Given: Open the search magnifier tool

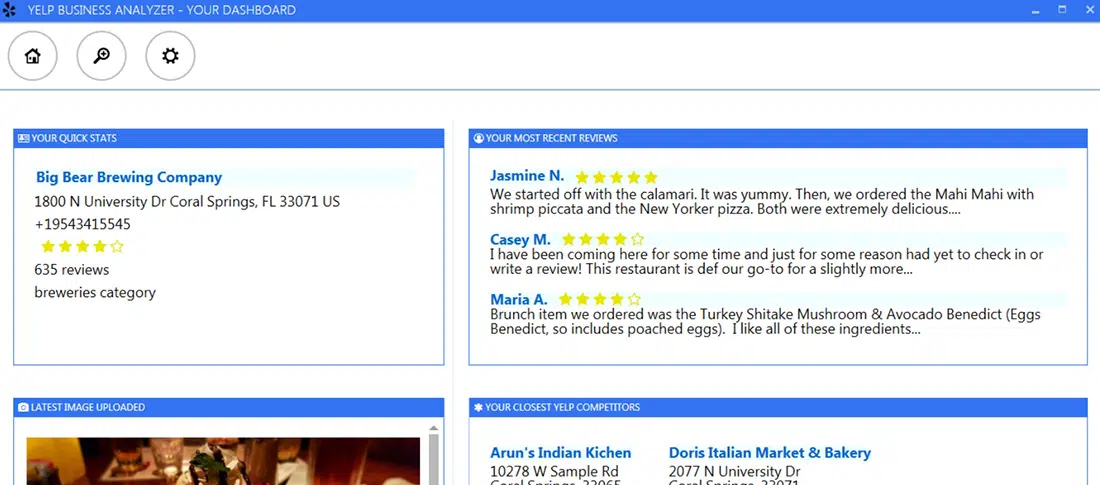Looking at the screenshot, I should (101, 56).
